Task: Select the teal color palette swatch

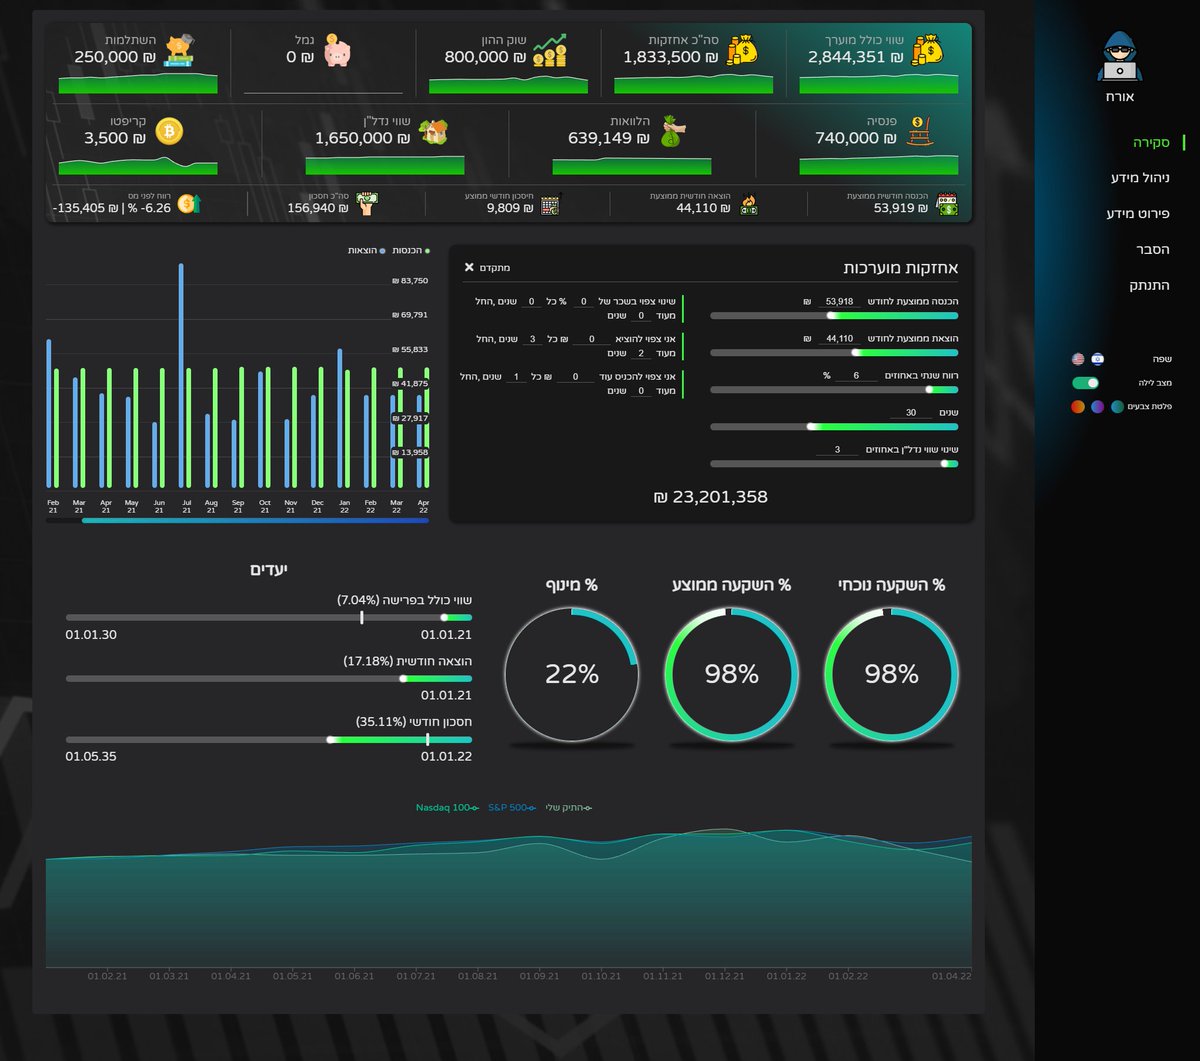Action: tap(1117, 406)
